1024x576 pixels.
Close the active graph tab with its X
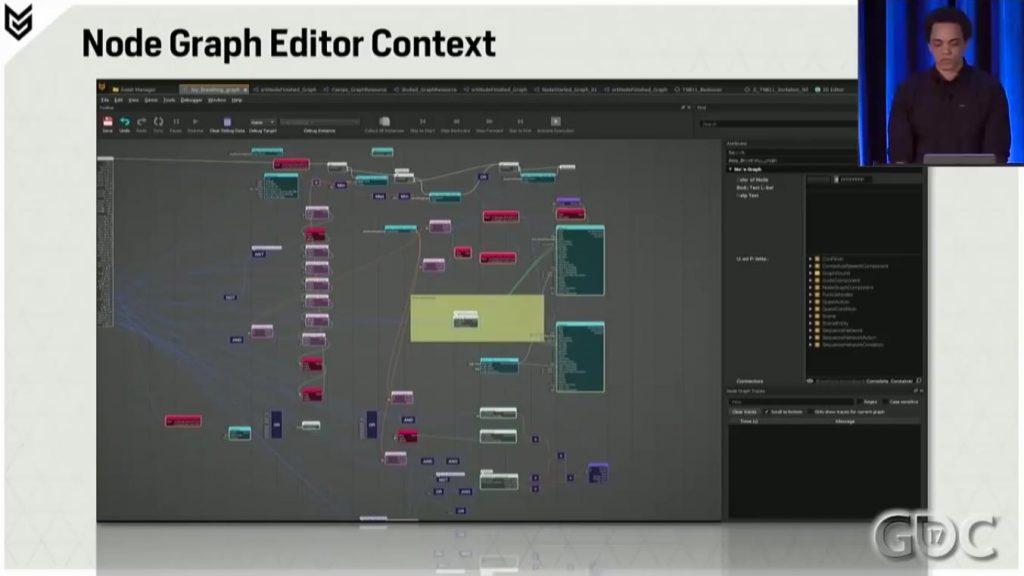click(245, 89)
